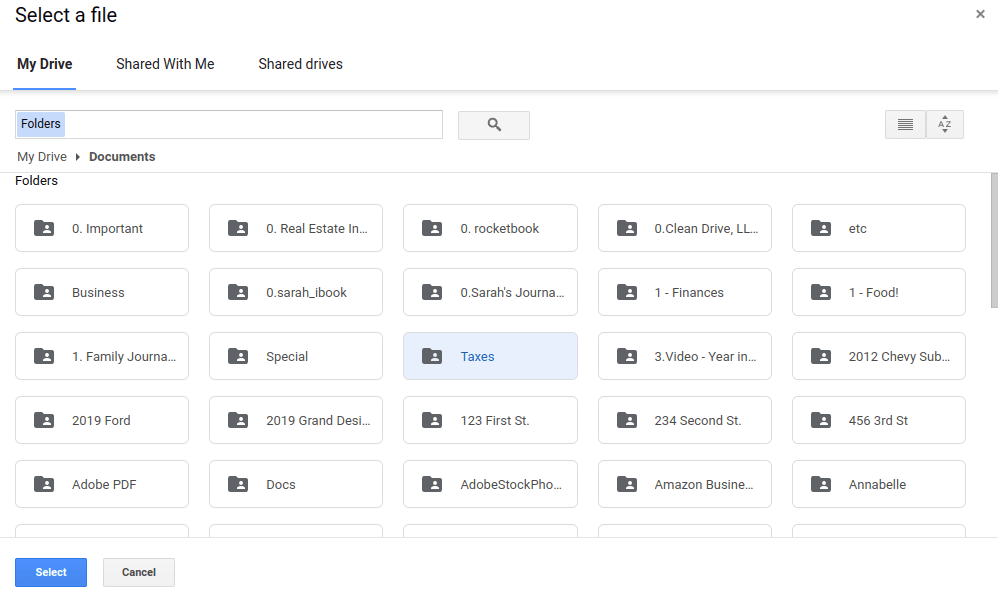Open the Shared With Me tab
This screenshot has width=998, height=615.
[165, 64]
